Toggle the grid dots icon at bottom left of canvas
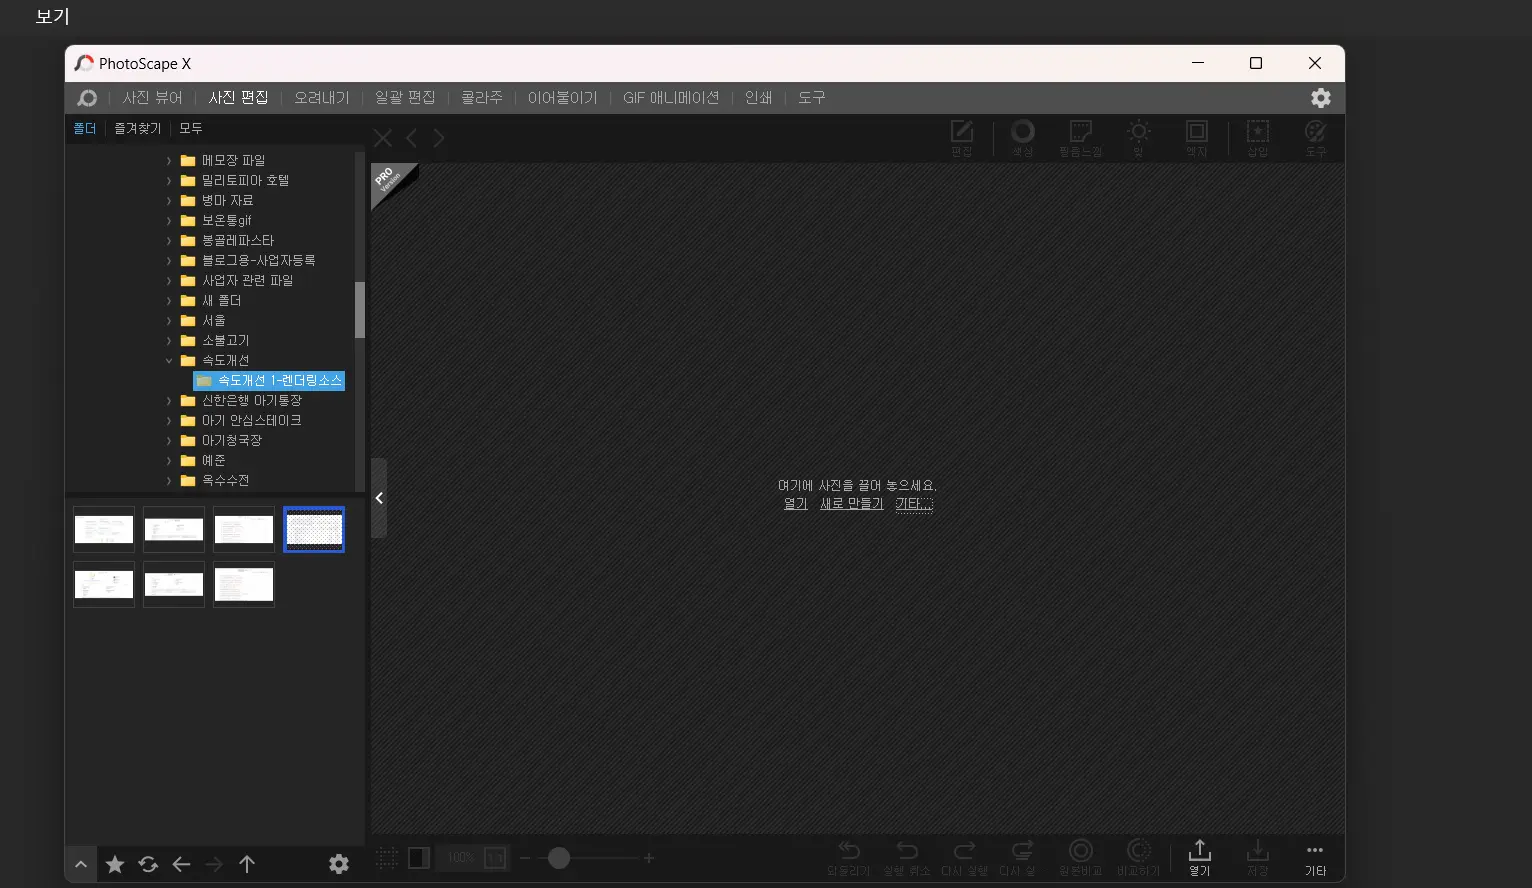The height and width of the screenshot is (888, 1532). pyautogui.click(x=387, y=858)
